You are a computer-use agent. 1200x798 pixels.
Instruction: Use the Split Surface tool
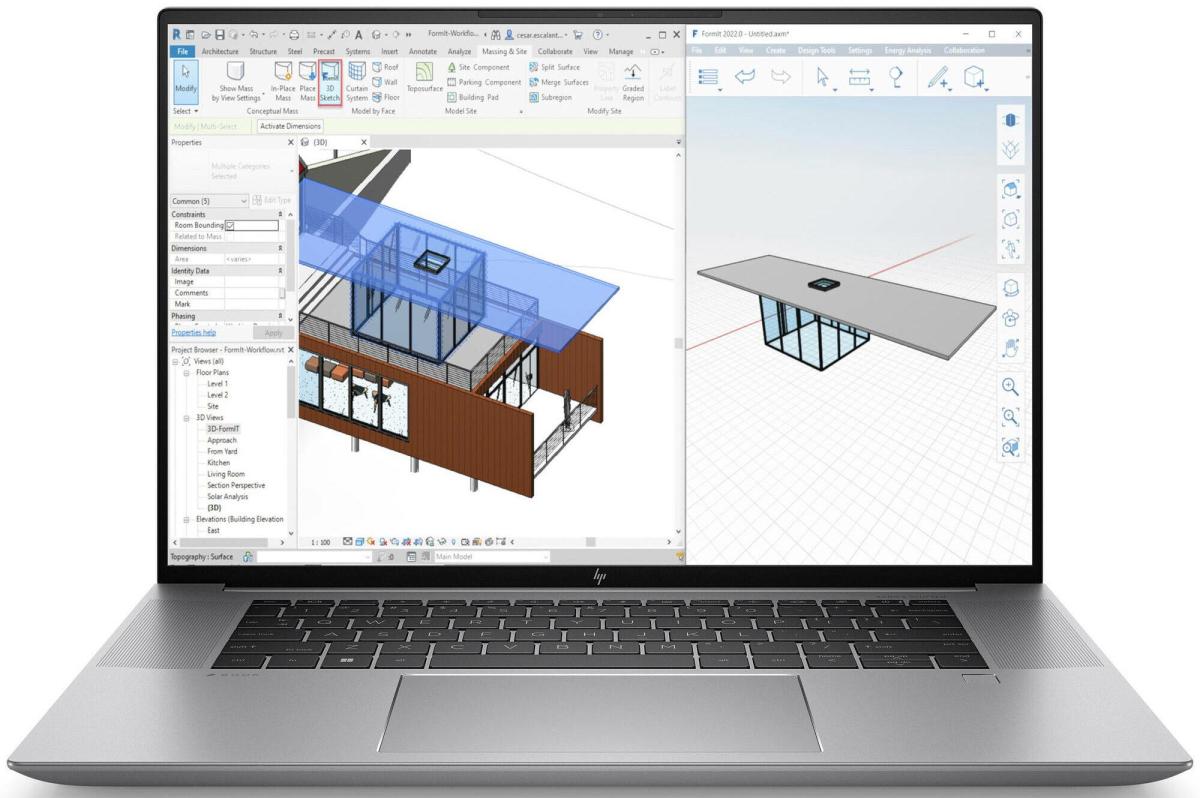[555, 67]
